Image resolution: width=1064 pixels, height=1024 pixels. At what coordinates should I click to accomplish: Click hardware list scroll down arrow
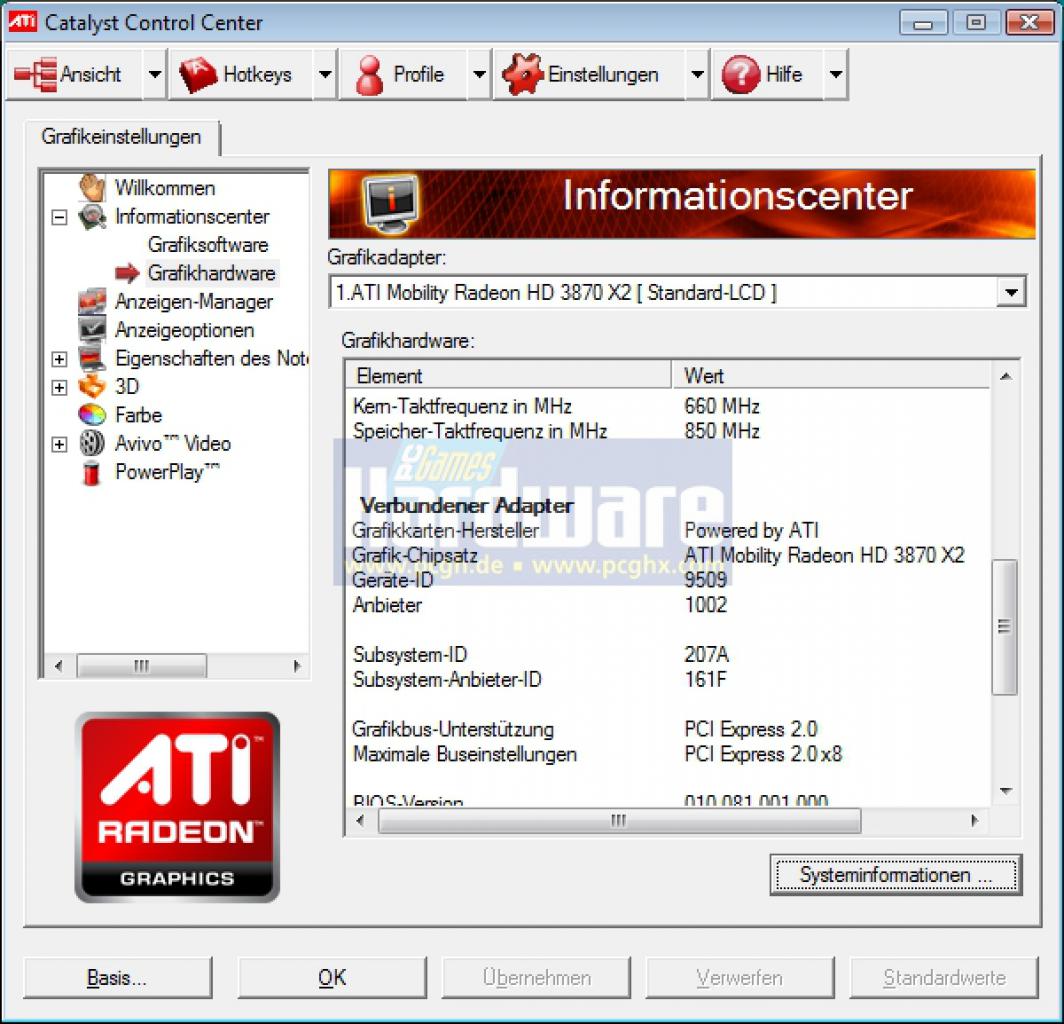[1006, 791]
